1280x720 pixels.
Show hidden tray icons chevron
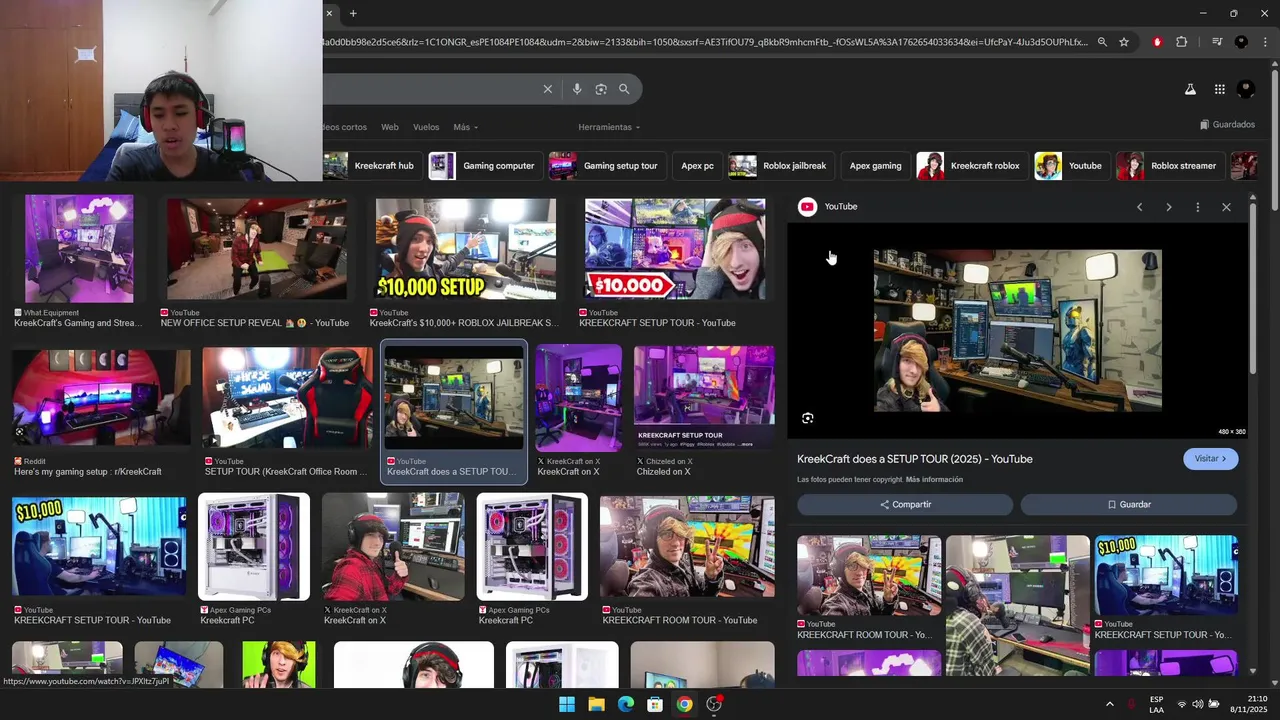[x=1109, y=704]
